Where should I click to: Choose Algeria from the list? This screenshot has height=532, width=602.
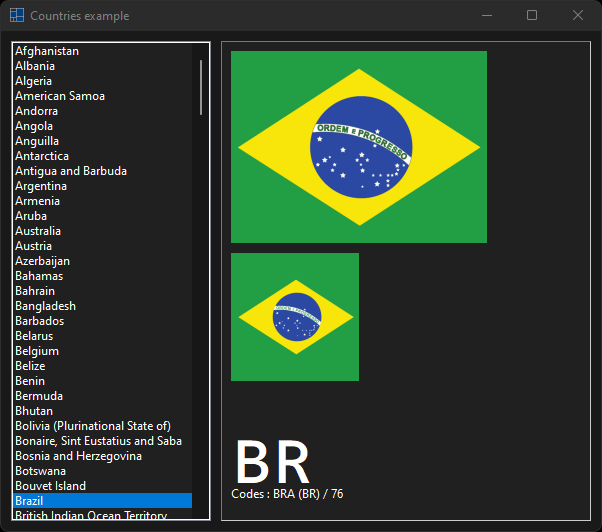[103, 81]
